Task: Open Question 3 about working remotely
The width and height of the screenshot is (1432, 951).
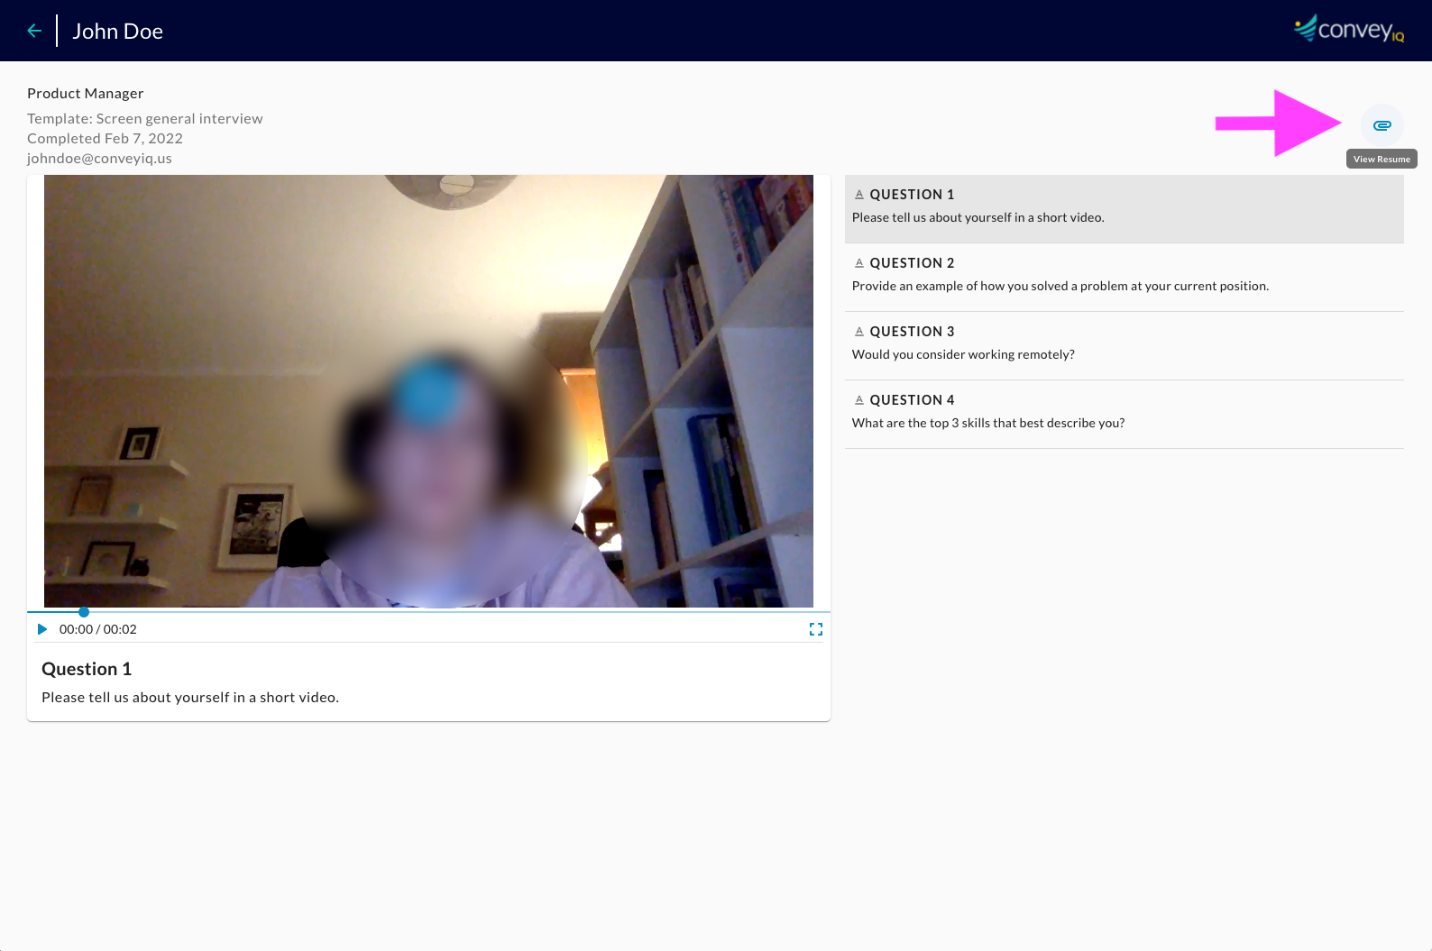Action: pos(1124,346)
